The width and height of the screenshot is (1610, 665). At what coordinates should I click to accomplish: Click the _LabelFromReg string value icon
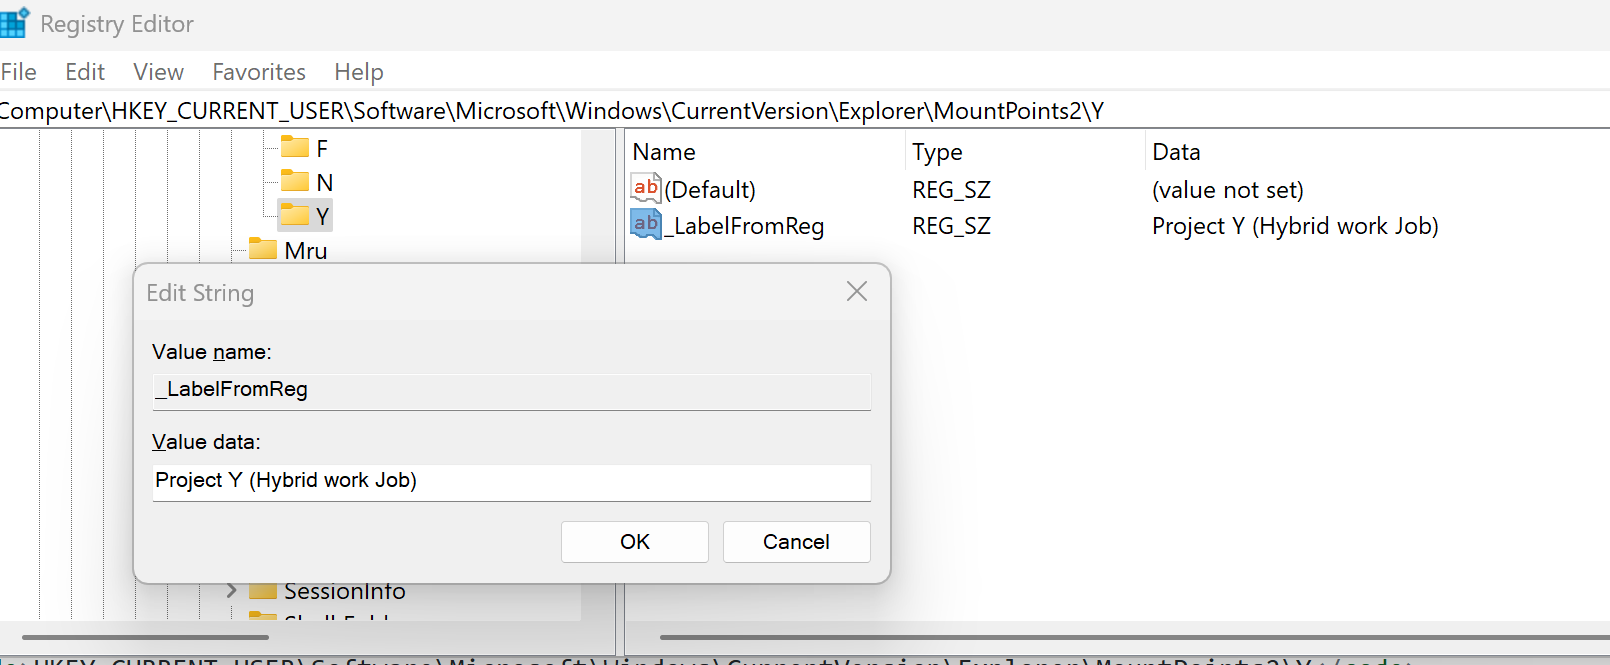tap(646, 224)
